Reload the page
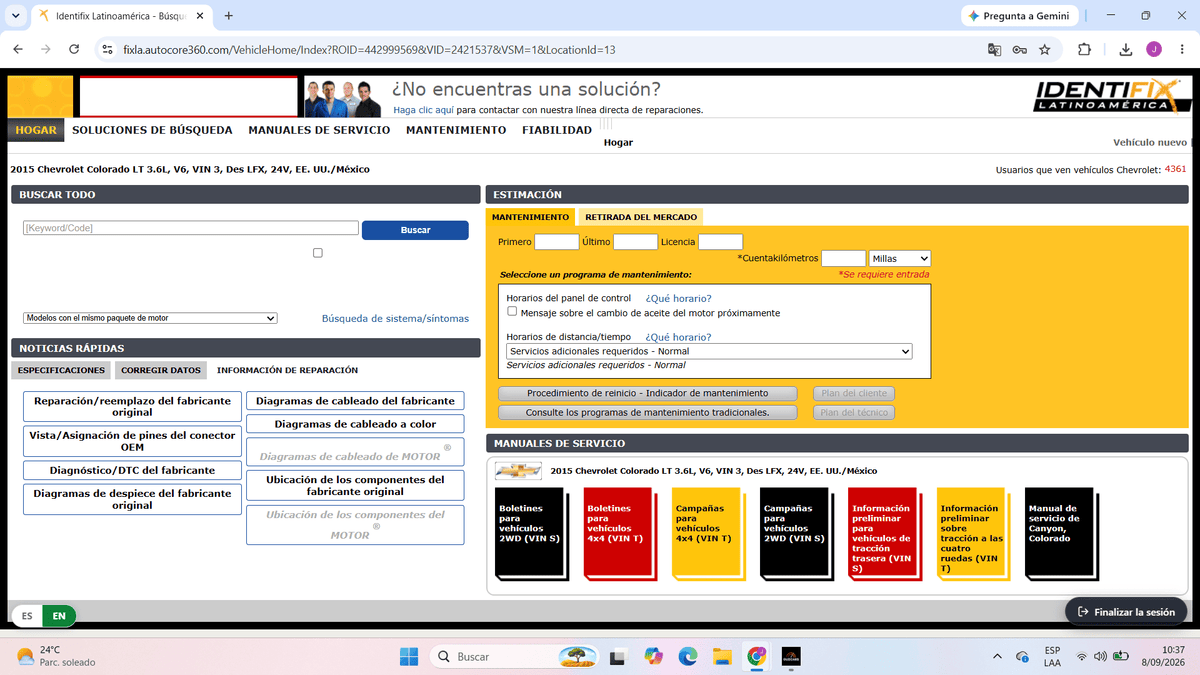 click(x=74, y=49)
